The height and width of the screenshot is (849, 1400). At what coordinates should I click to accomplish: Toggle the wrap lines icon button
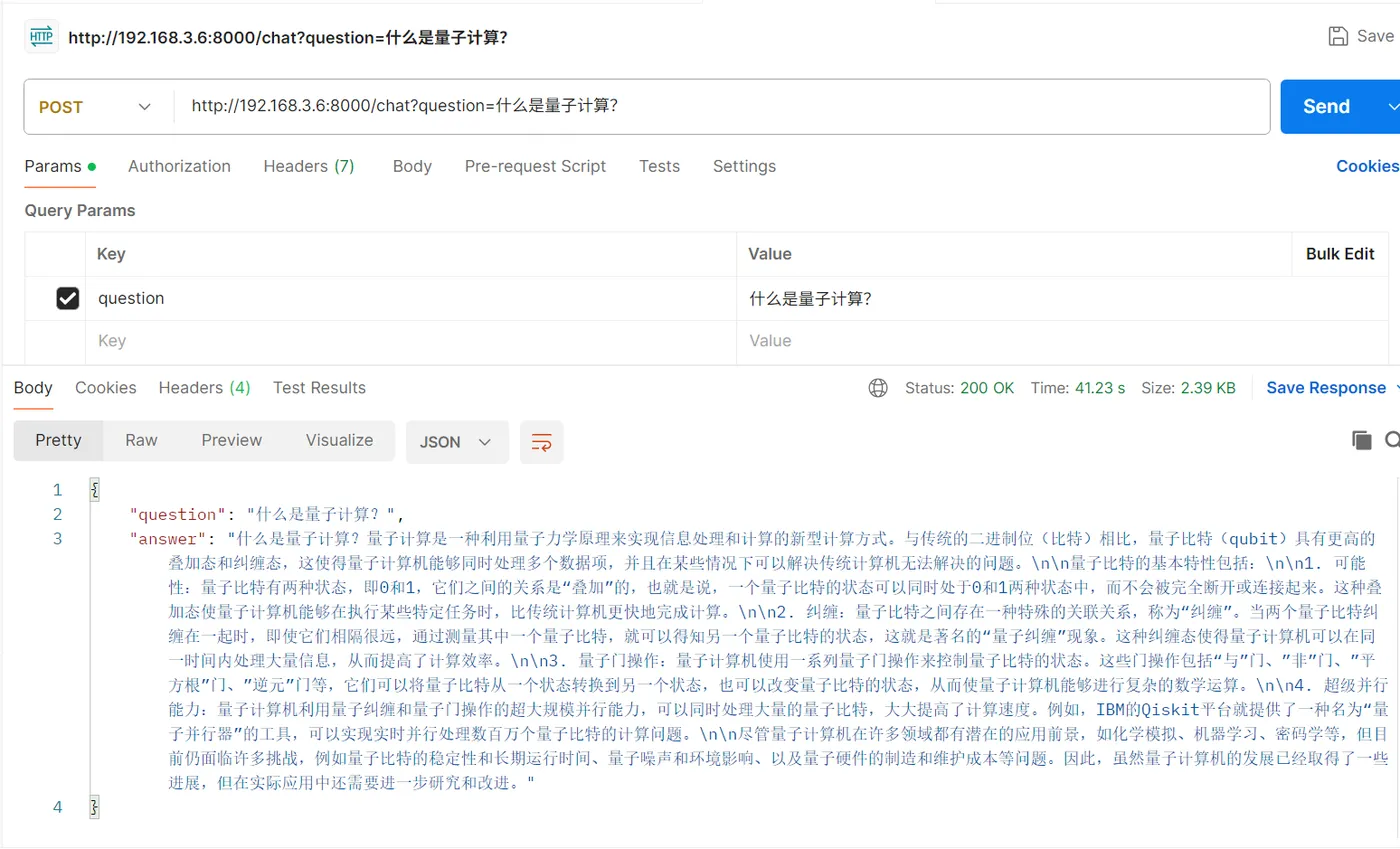point(542,442)
